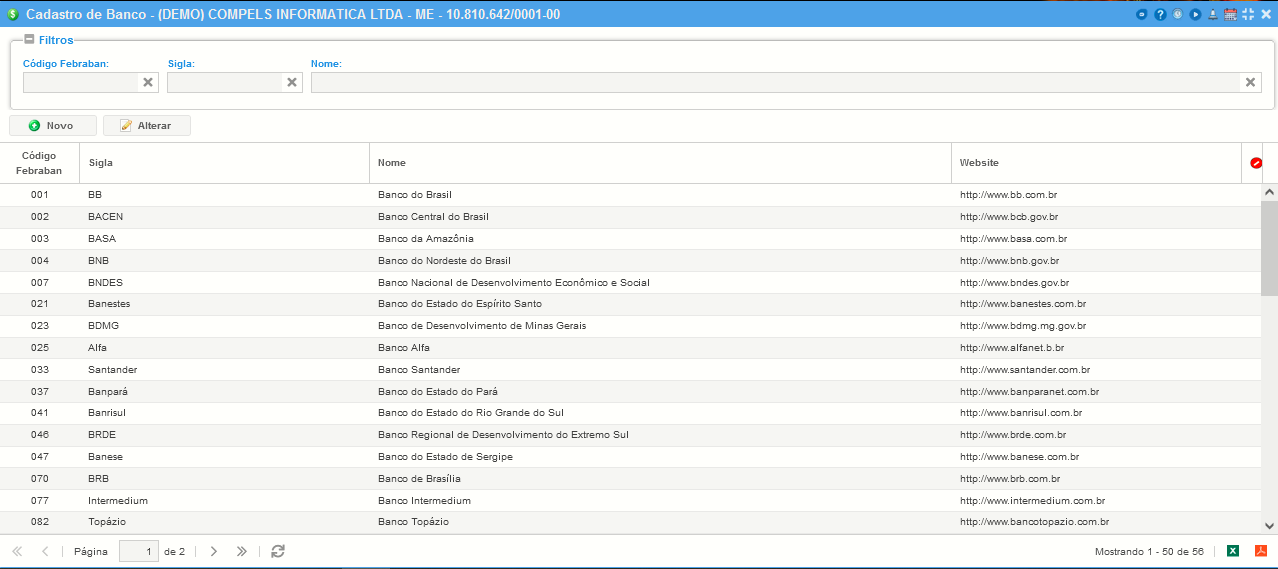Select the Banco Intermedium row
This screenshot has width=1278, height=569.
[x=630, y=501]
